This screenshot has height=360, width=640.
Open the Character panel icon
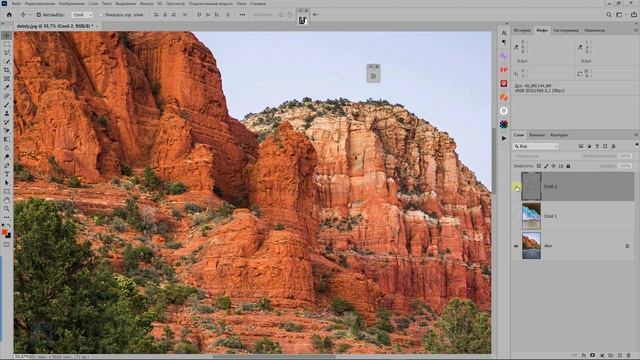click(504, 33)
